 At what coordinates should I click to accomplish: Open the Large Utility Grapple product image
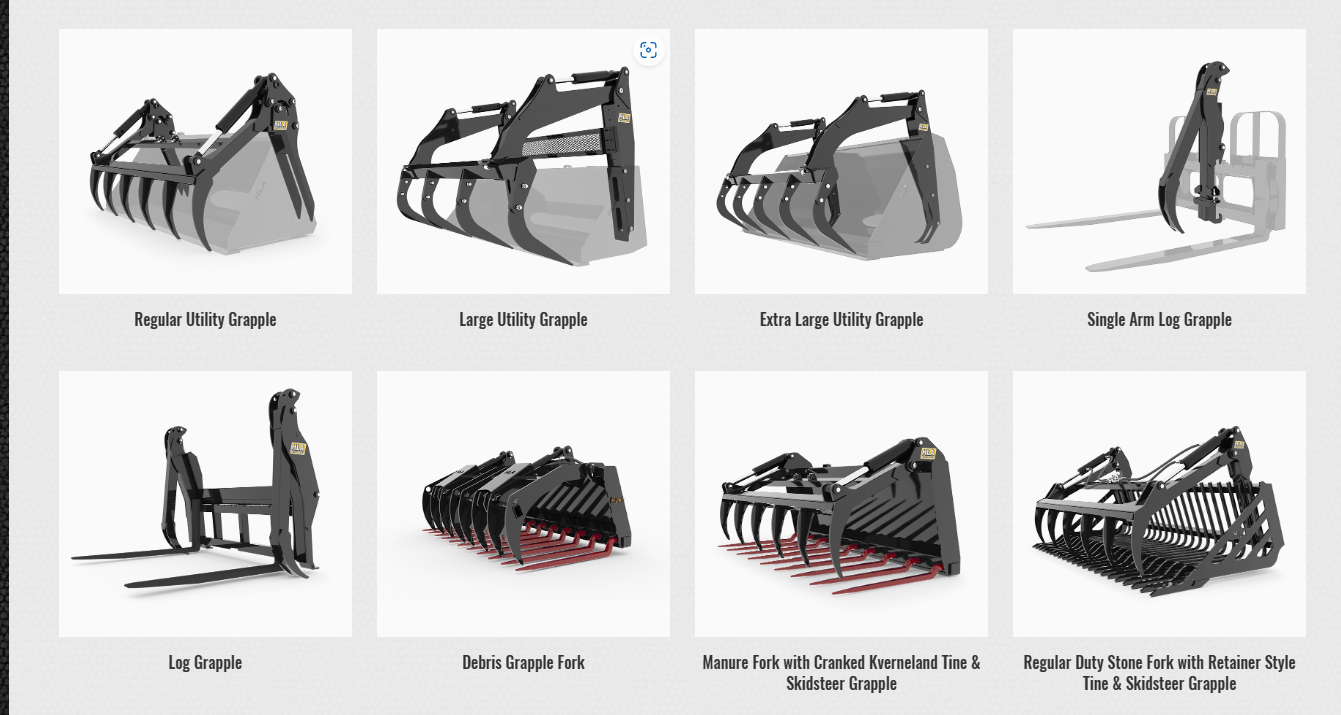[x=523, y=161]
